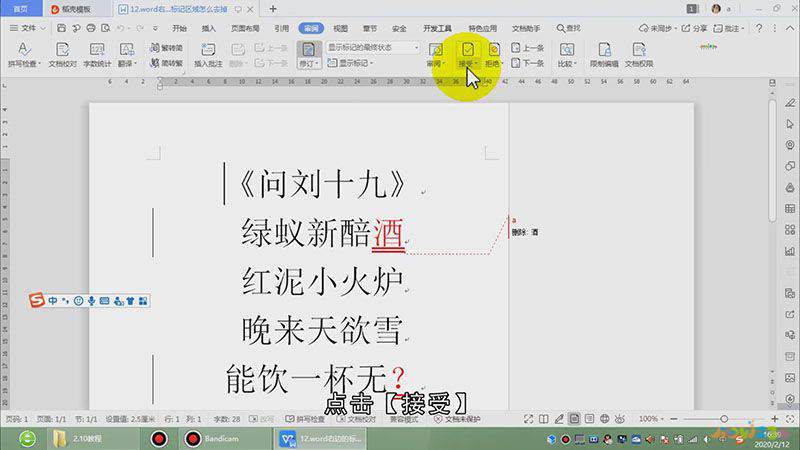
Task: Switch to reading layout view in status bar
Action: tap(544, 419)
